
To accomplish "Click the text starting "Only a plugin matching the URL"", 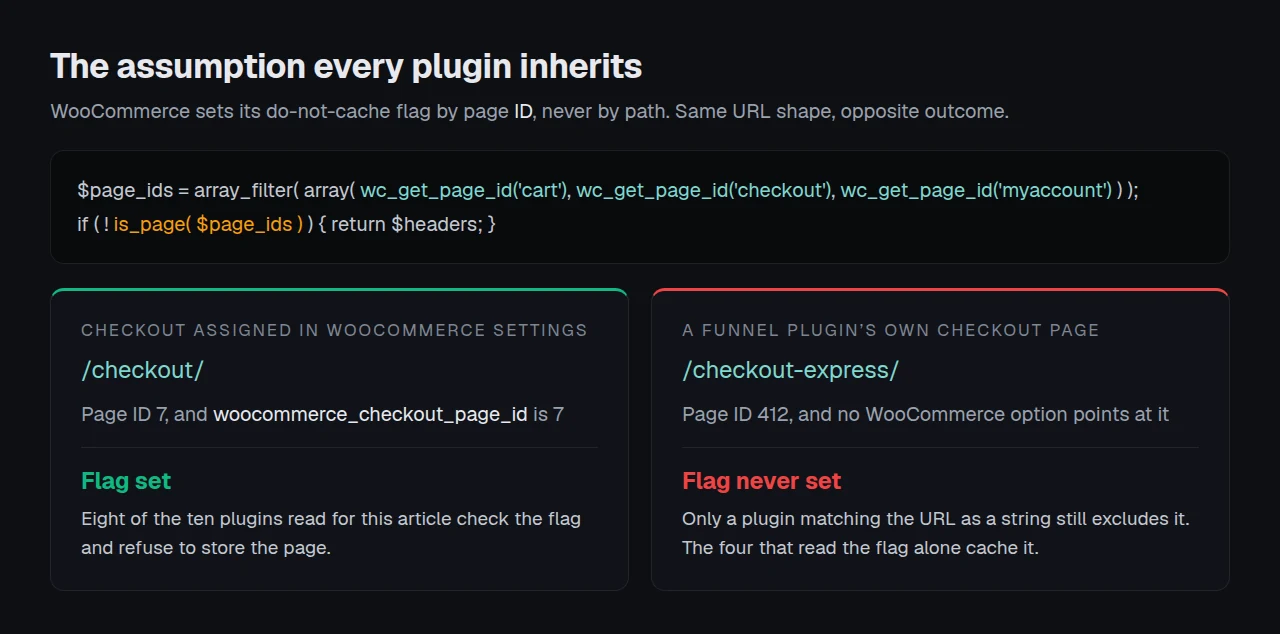I will (x=936, y=519).
